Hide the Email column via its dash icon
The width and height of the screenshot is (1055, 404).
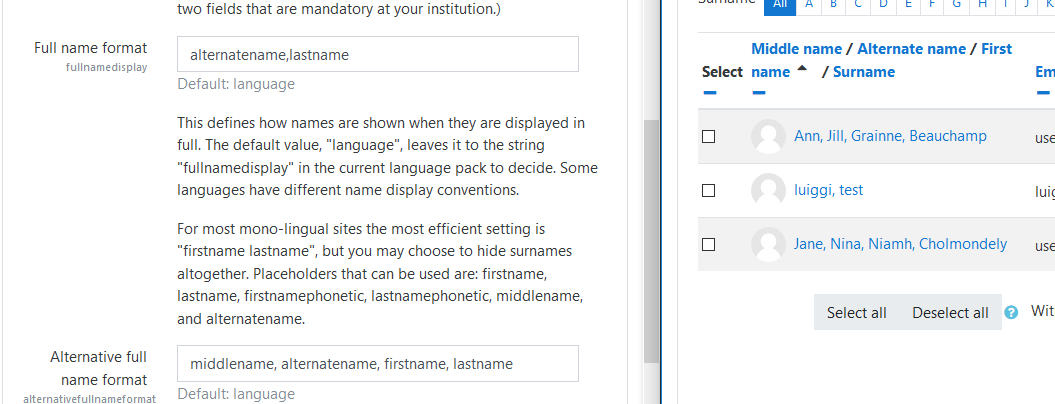pos(1043,92)
